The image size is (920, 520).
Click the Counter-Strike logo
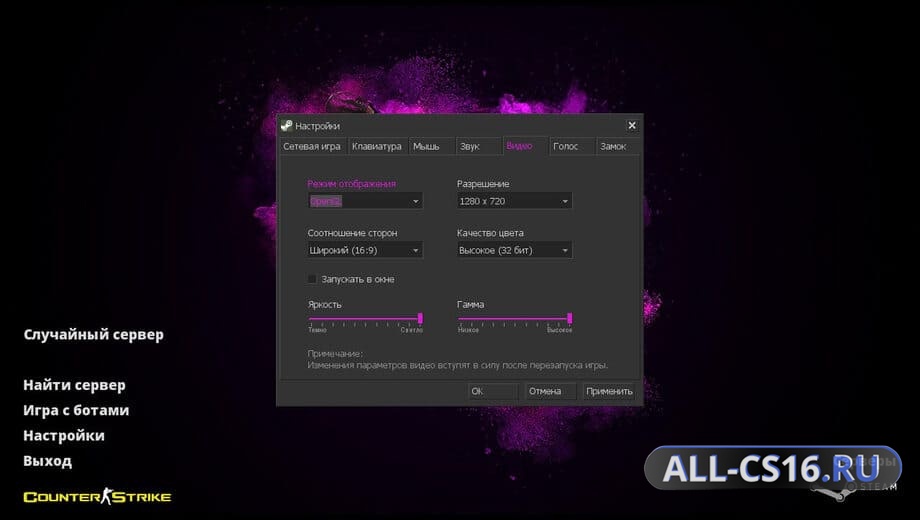[97, 497]
